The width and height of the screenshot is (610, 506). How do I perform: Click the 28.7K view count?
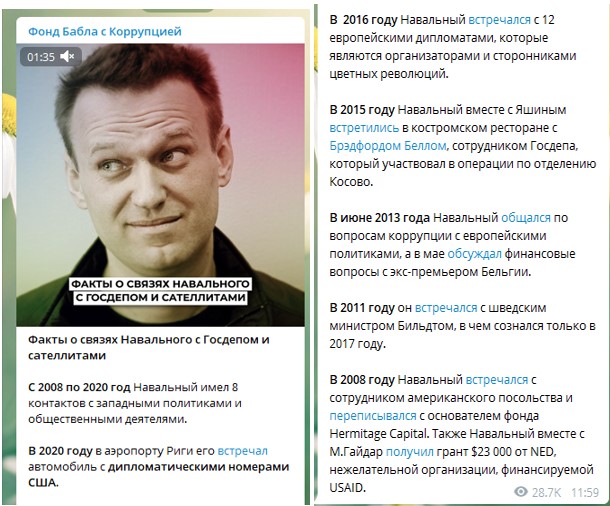[x=546, y=492]
